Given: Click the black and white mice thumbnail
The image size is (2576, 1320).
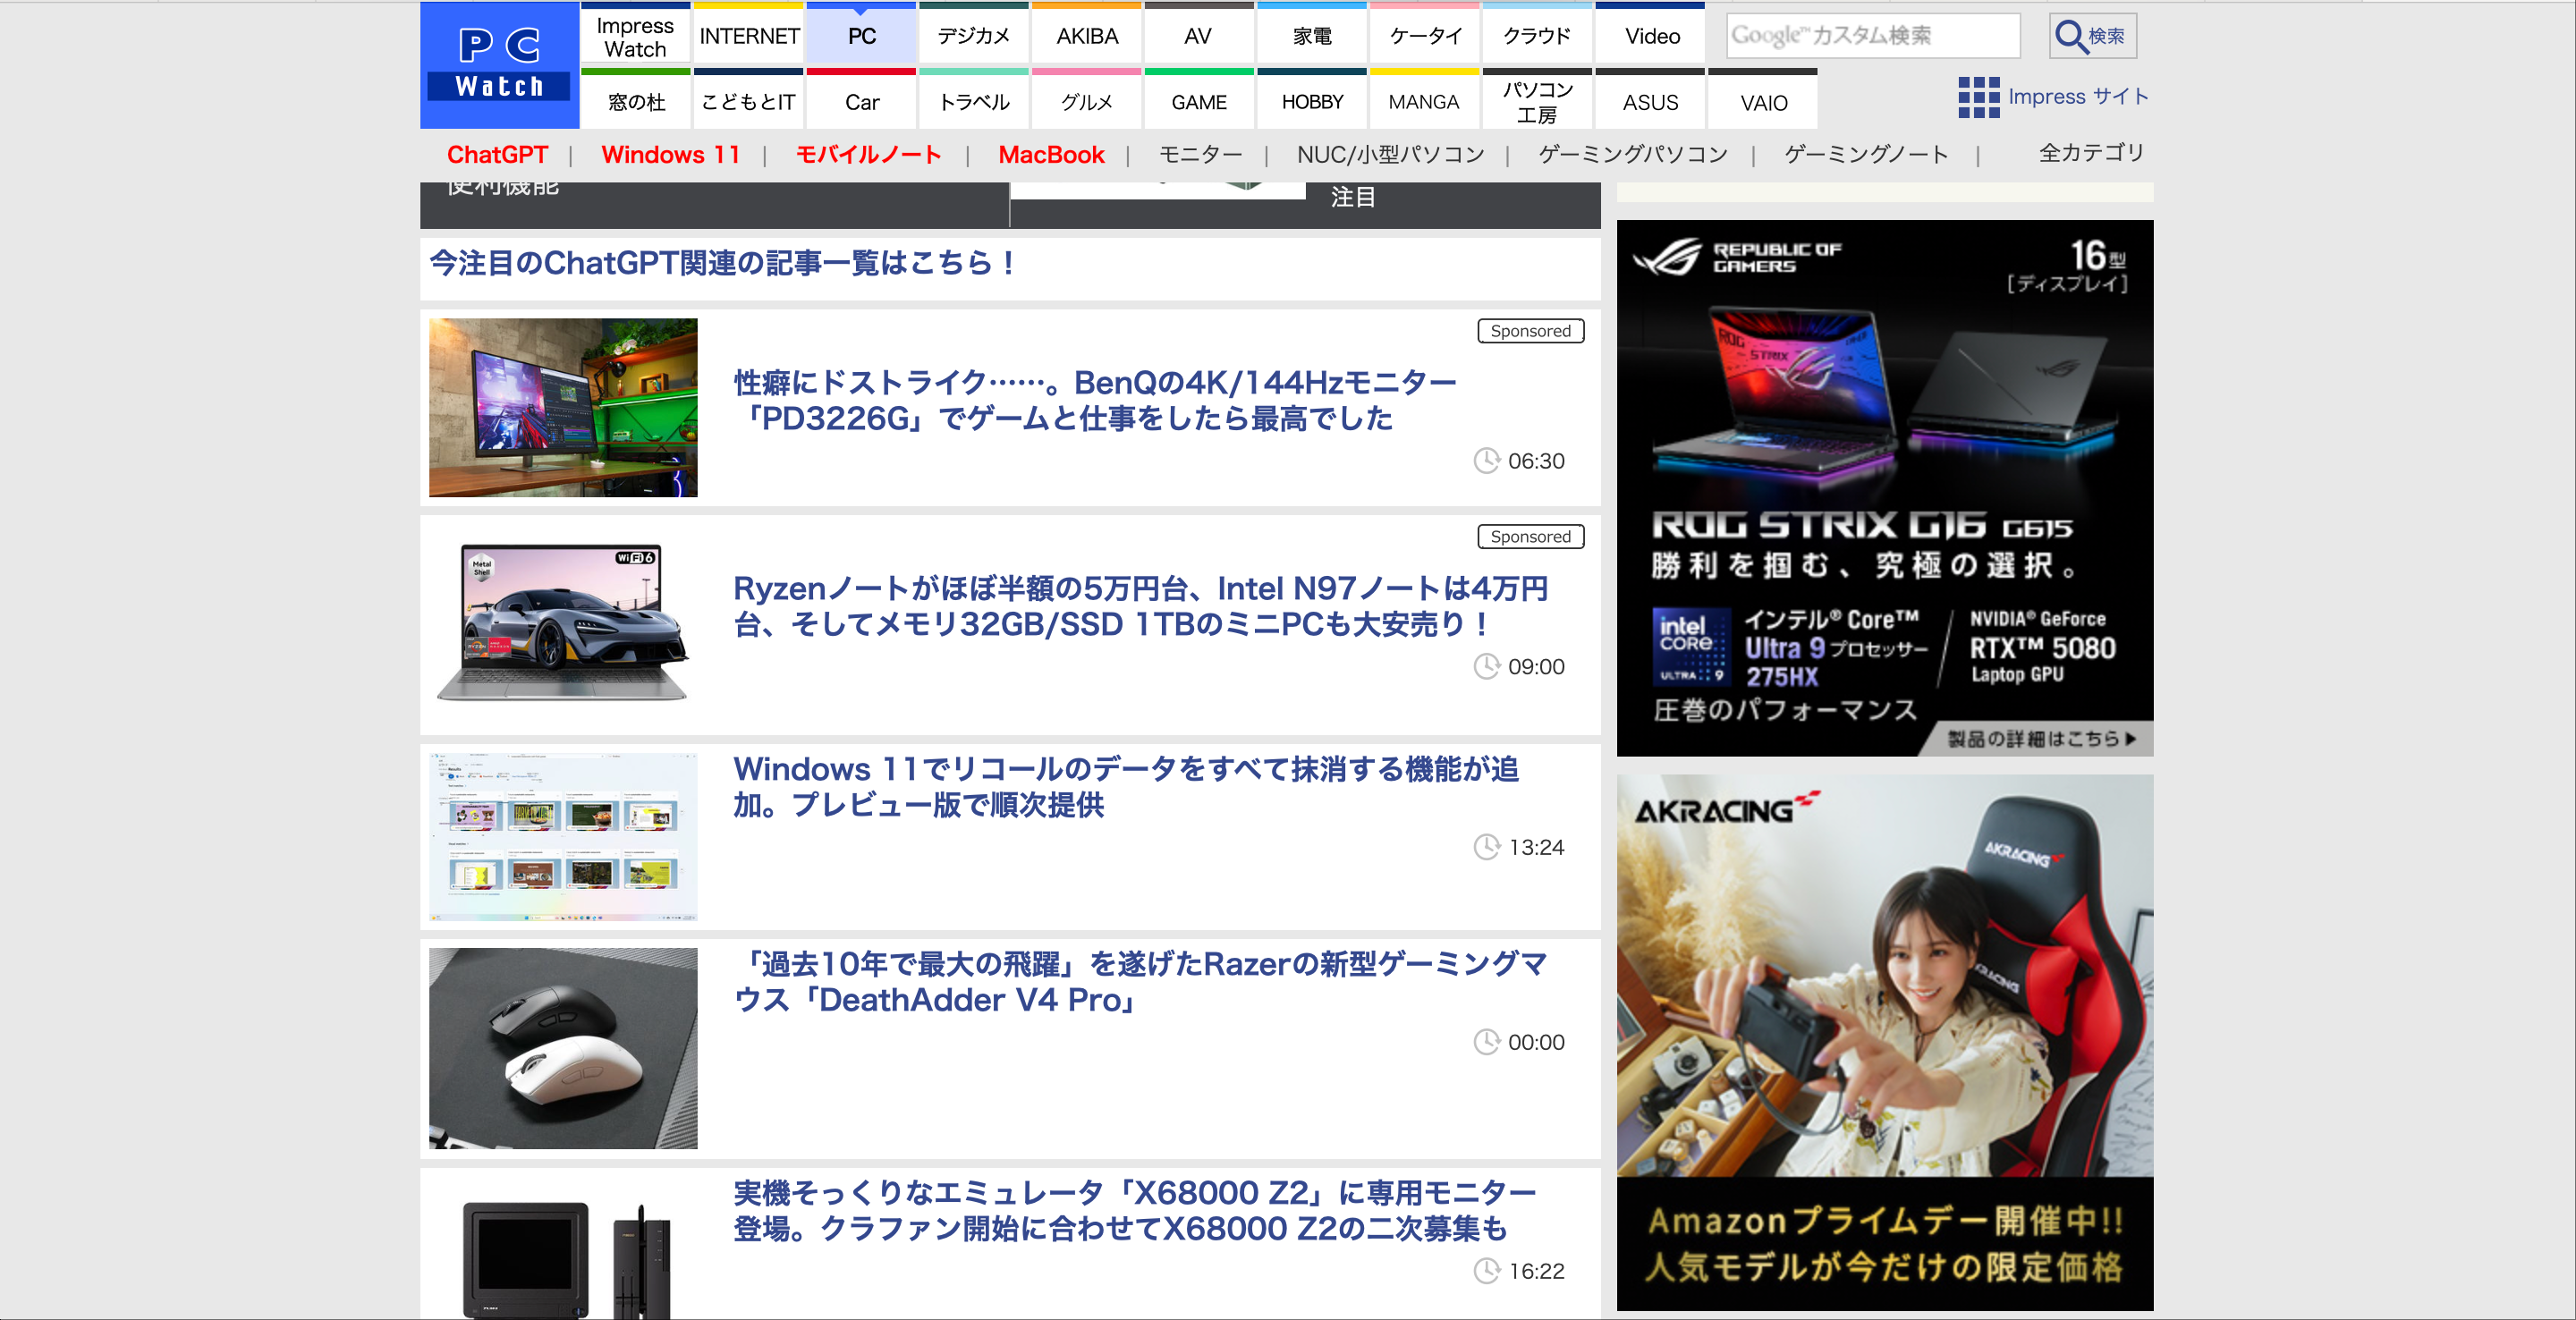Looking at the screenshot, I should (563, 1048).
